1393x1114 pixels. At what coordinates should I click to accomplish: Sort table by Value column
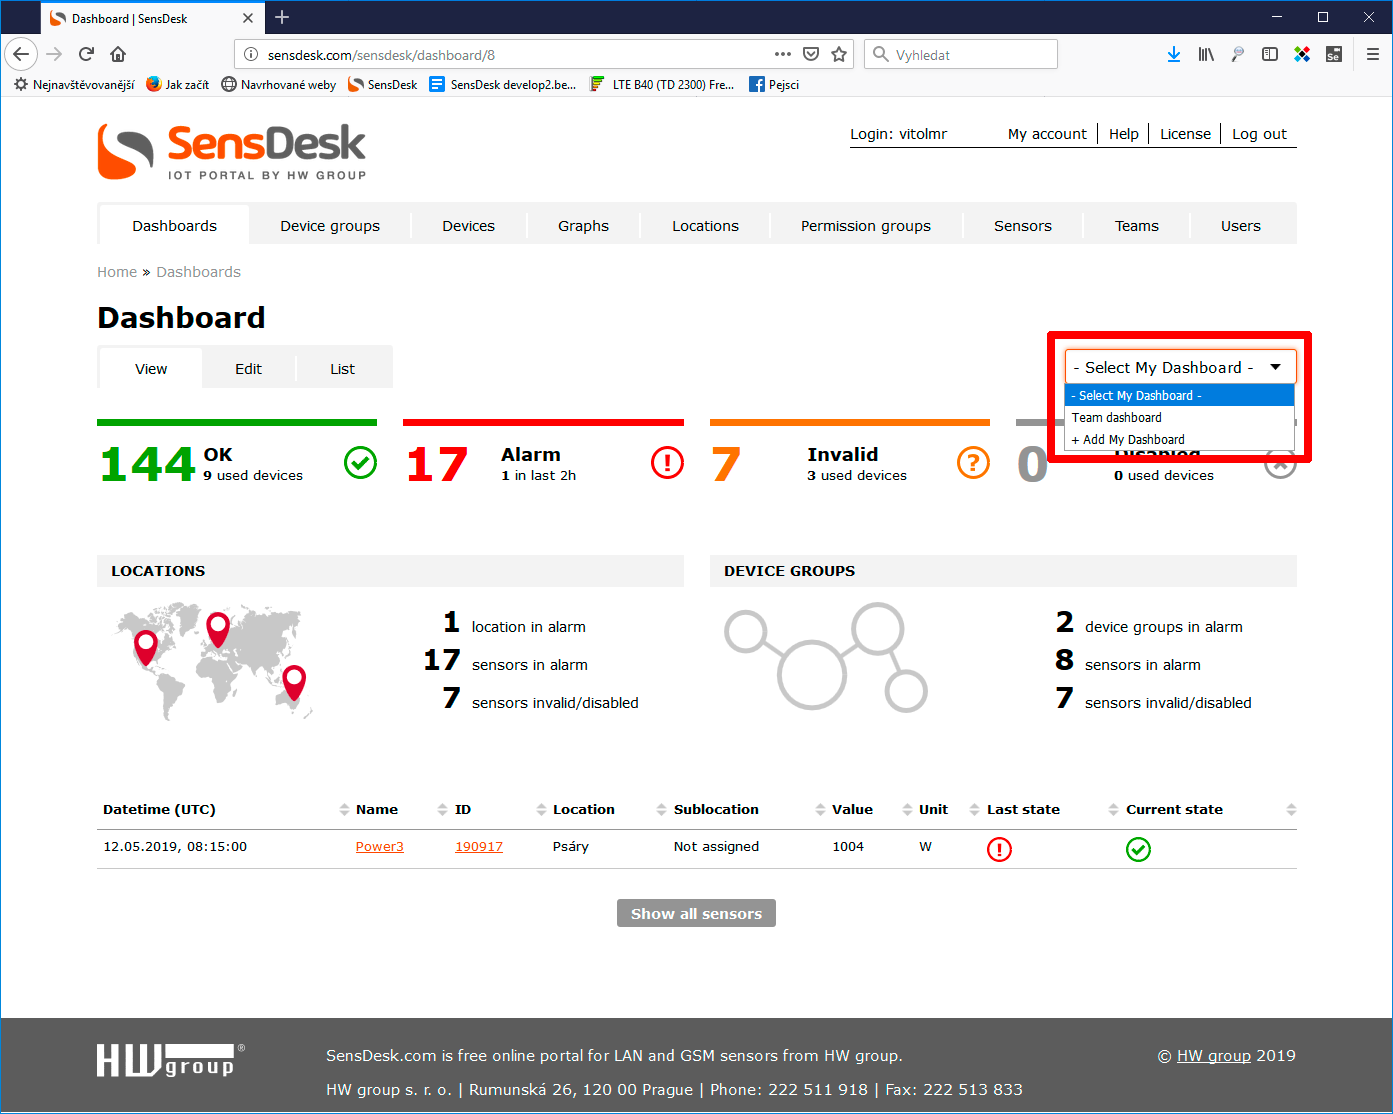pyautogui.click(x=852, y=809)
